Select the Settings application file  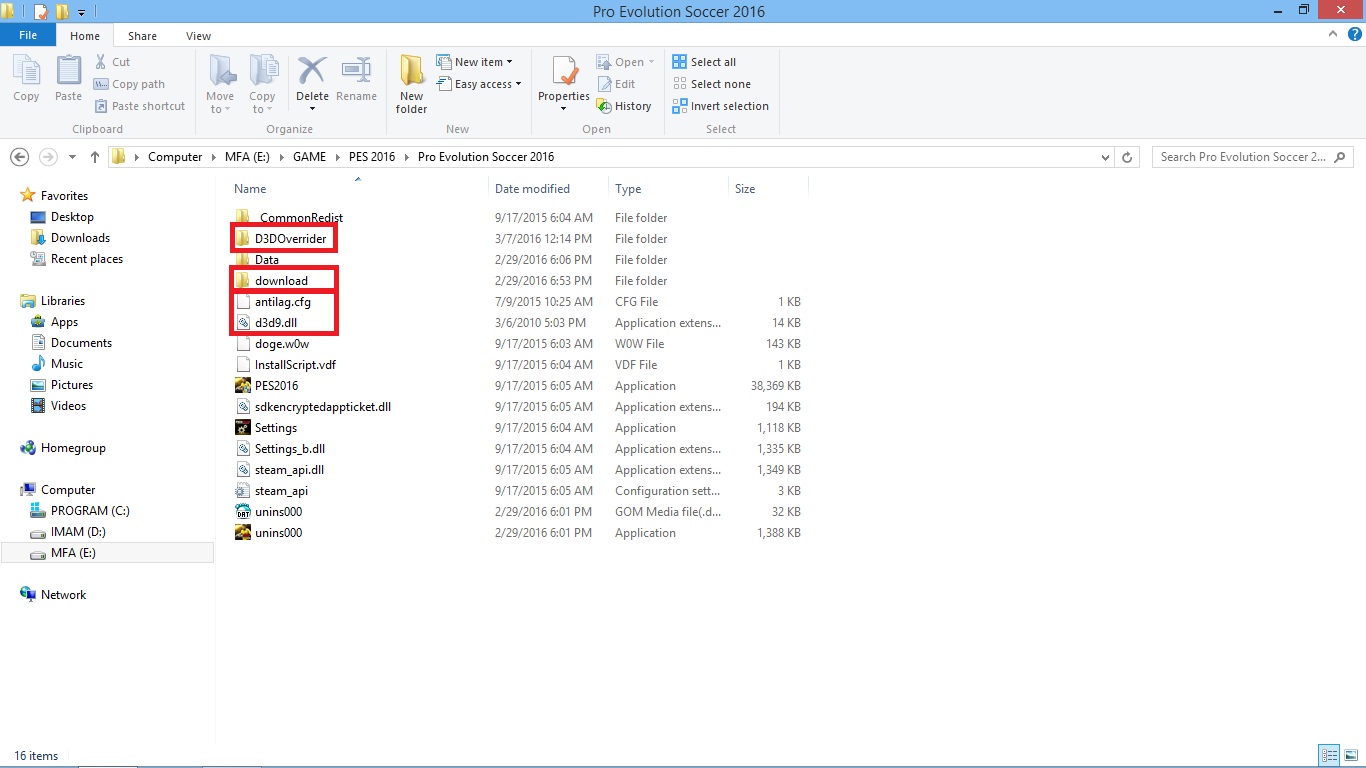[x=275, y=428]
